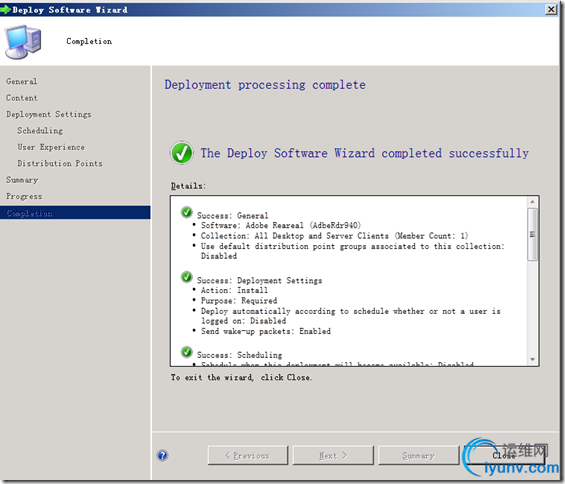Click 'Purpose: Required' detail line
The width and height of the screenshot is (565, 484).
coord(239,301)
